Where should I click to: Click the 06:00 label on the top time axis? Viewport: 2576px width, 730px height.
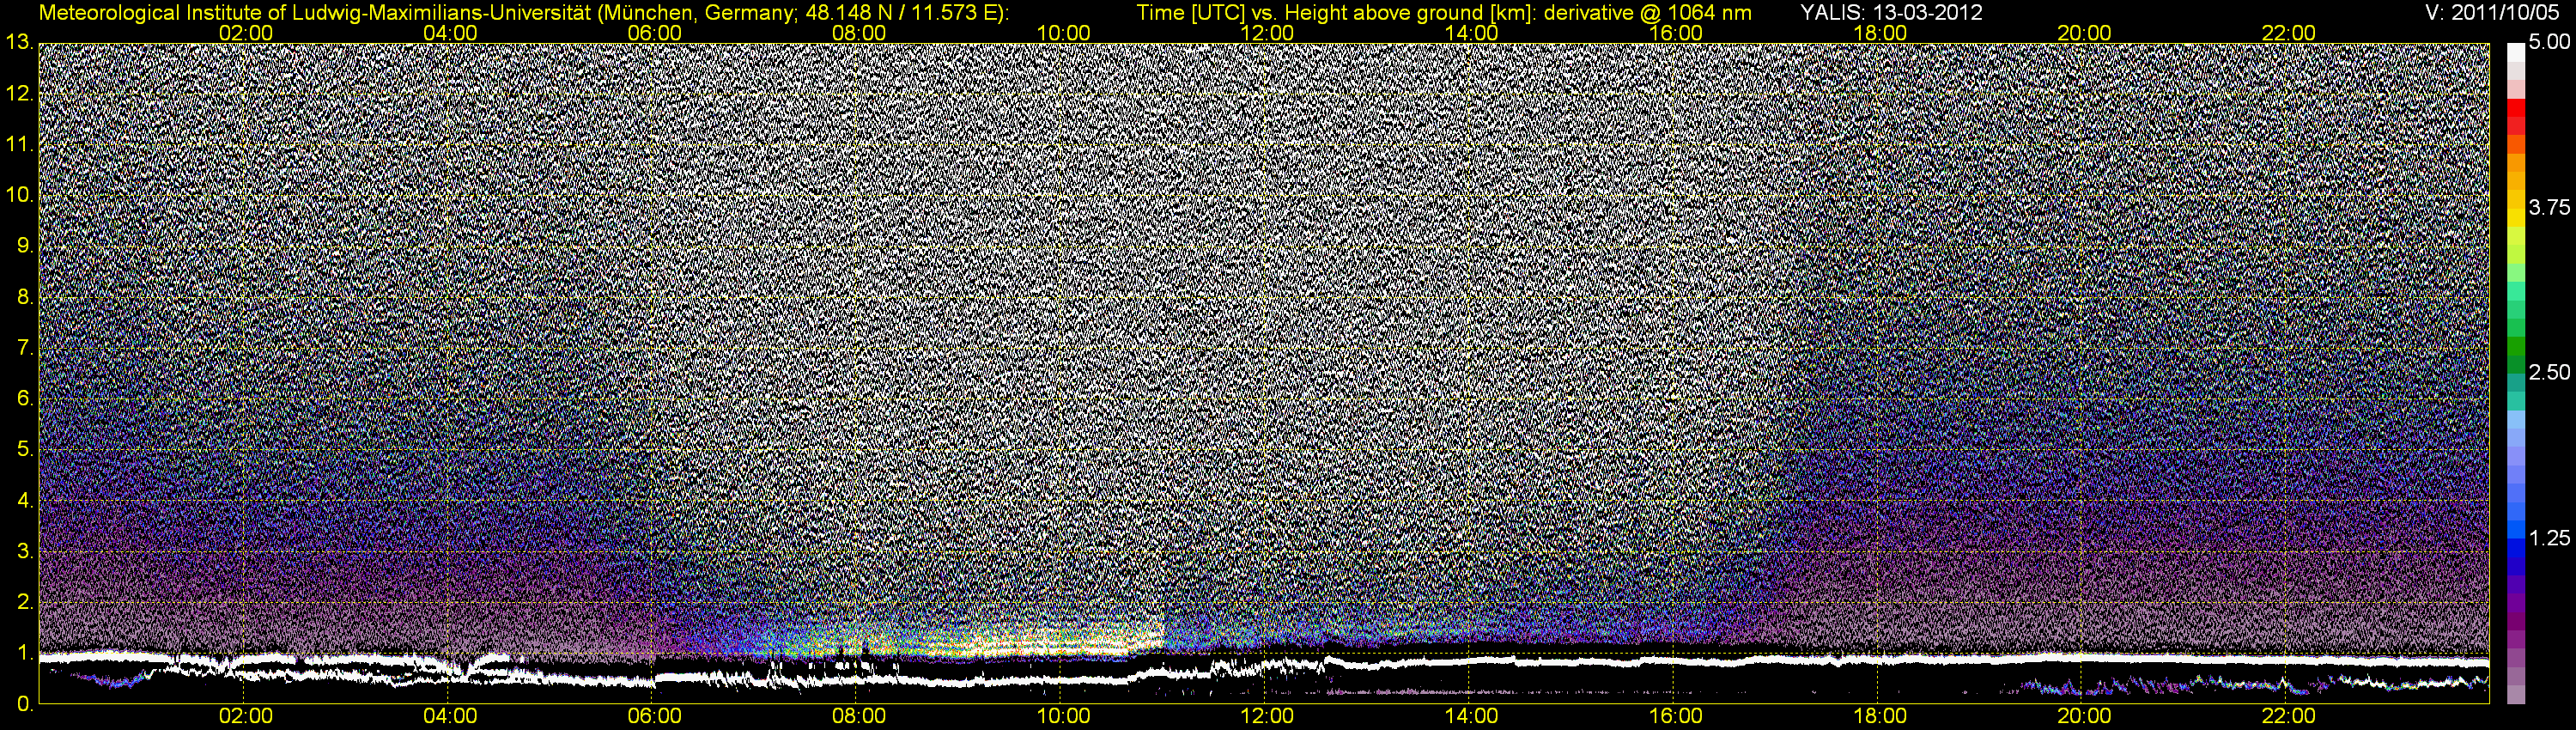(655, 33)
